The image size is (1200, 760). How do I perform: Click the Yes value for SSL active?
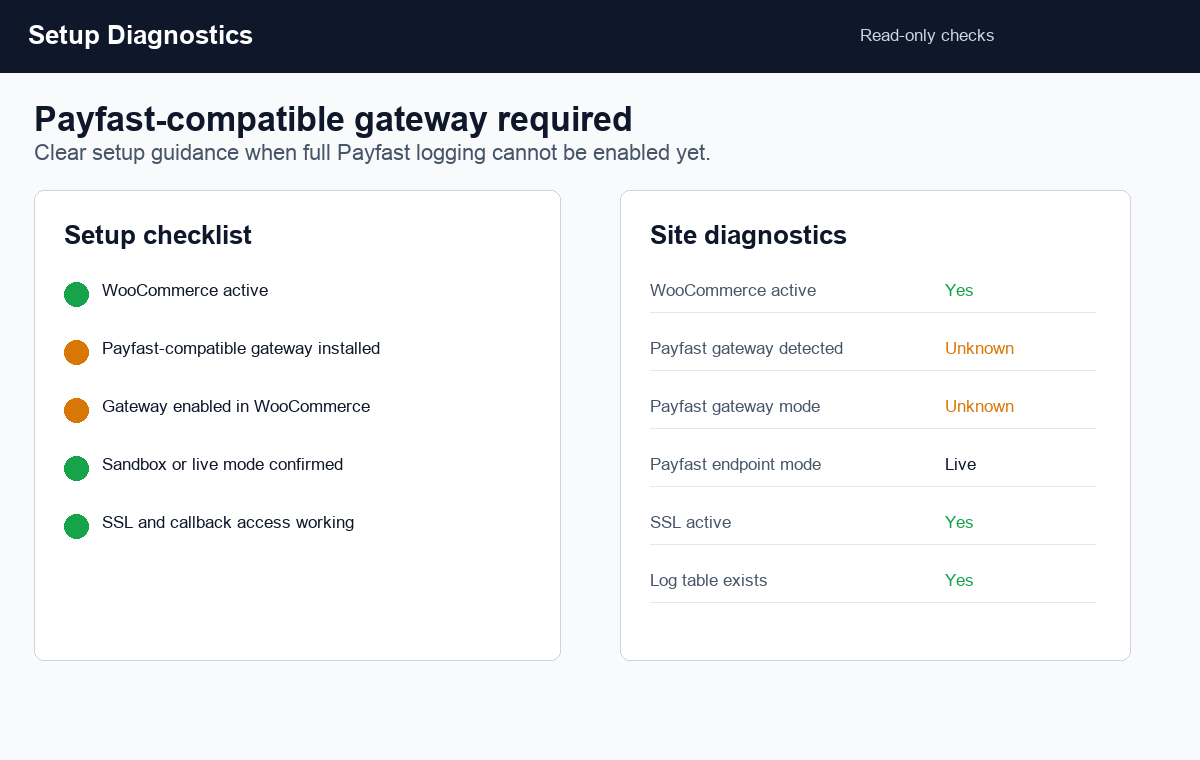coord(959,522)
